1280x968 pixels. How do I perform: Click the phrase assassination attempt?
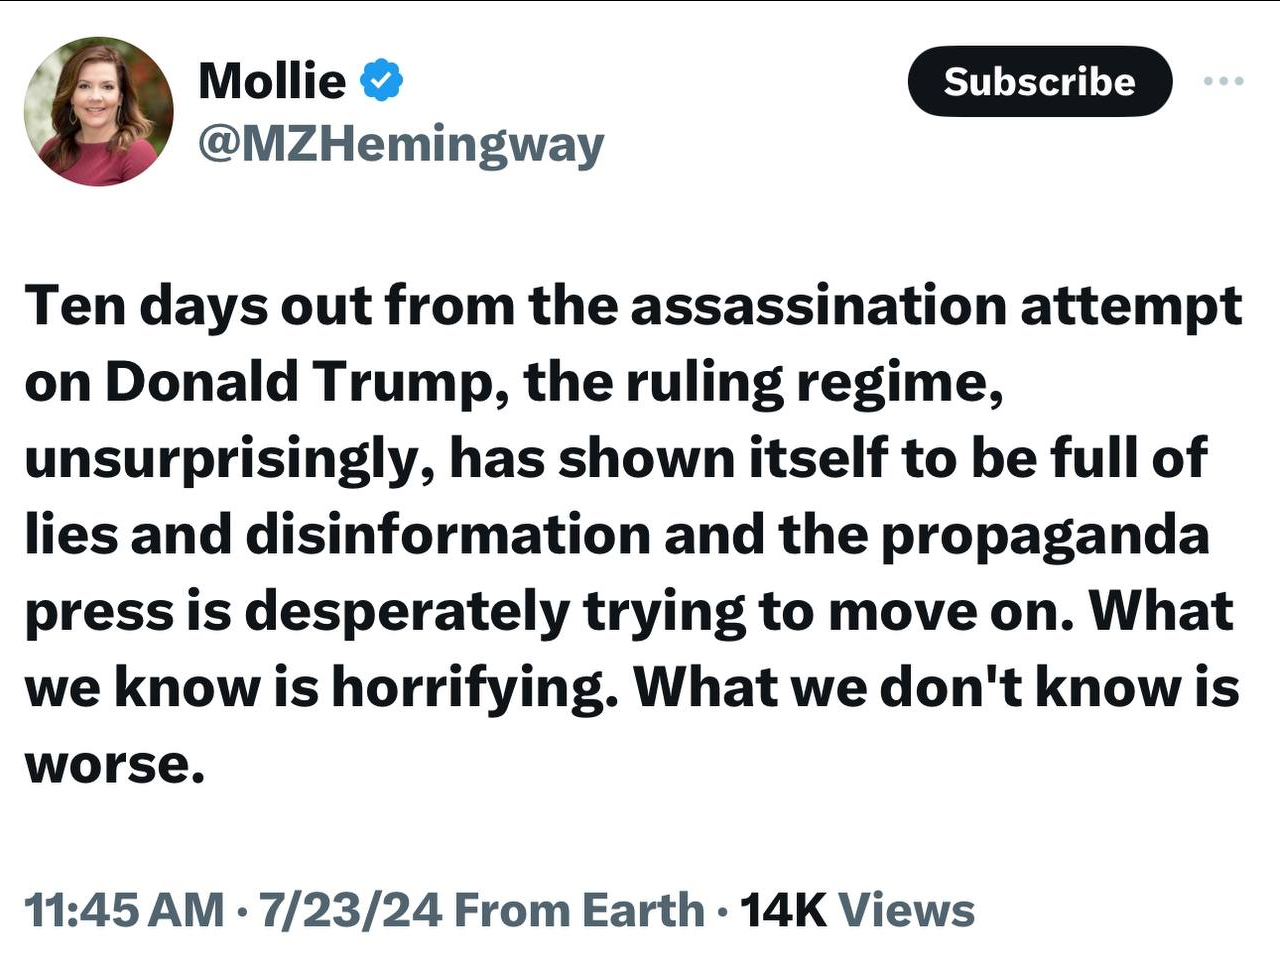[935, 305]
